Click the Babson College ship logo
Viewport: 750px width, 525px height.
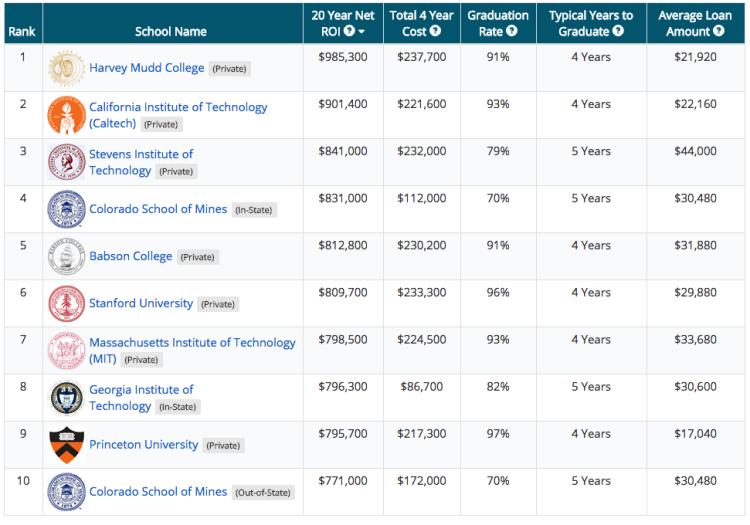(66, 257)
